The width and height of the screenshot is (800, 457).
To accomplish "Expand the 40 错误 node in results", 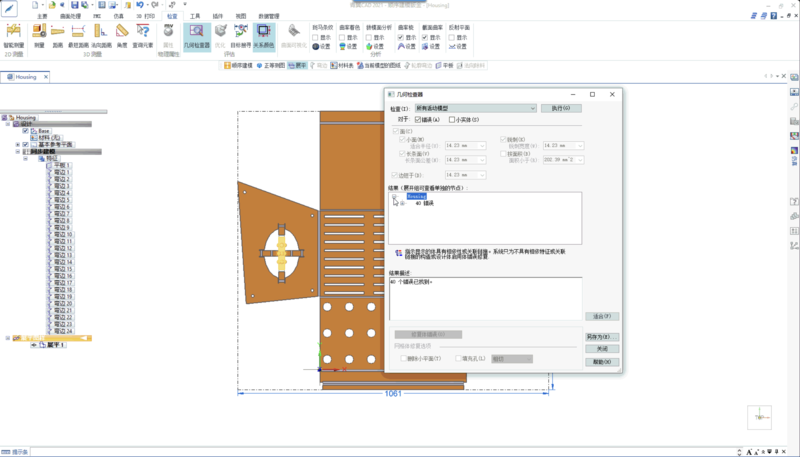I will [x=403, y=203].
